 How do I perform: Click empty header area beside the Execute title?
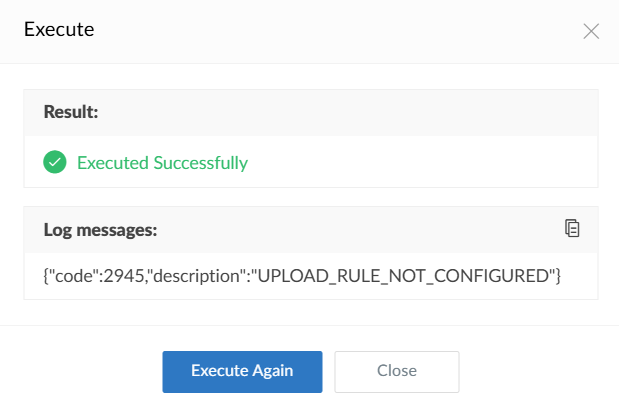330,30
